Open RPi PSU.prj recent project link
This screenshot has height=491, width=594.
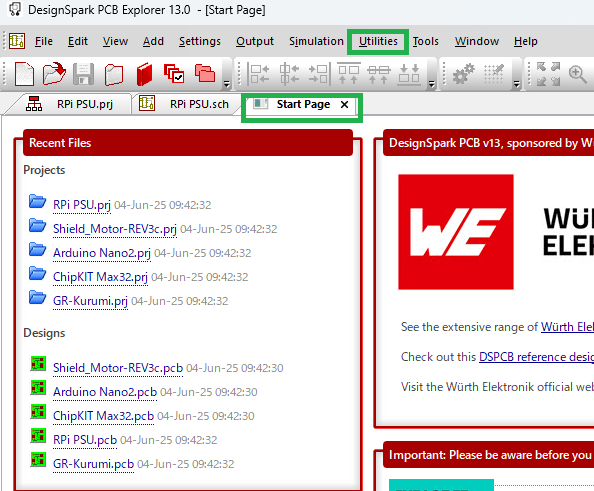click(82, 205)
